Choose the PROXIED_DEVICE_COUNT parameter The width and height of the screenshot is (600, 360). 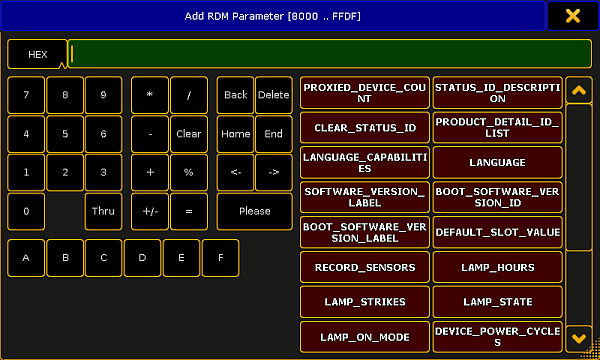click(x=365, y=93)
